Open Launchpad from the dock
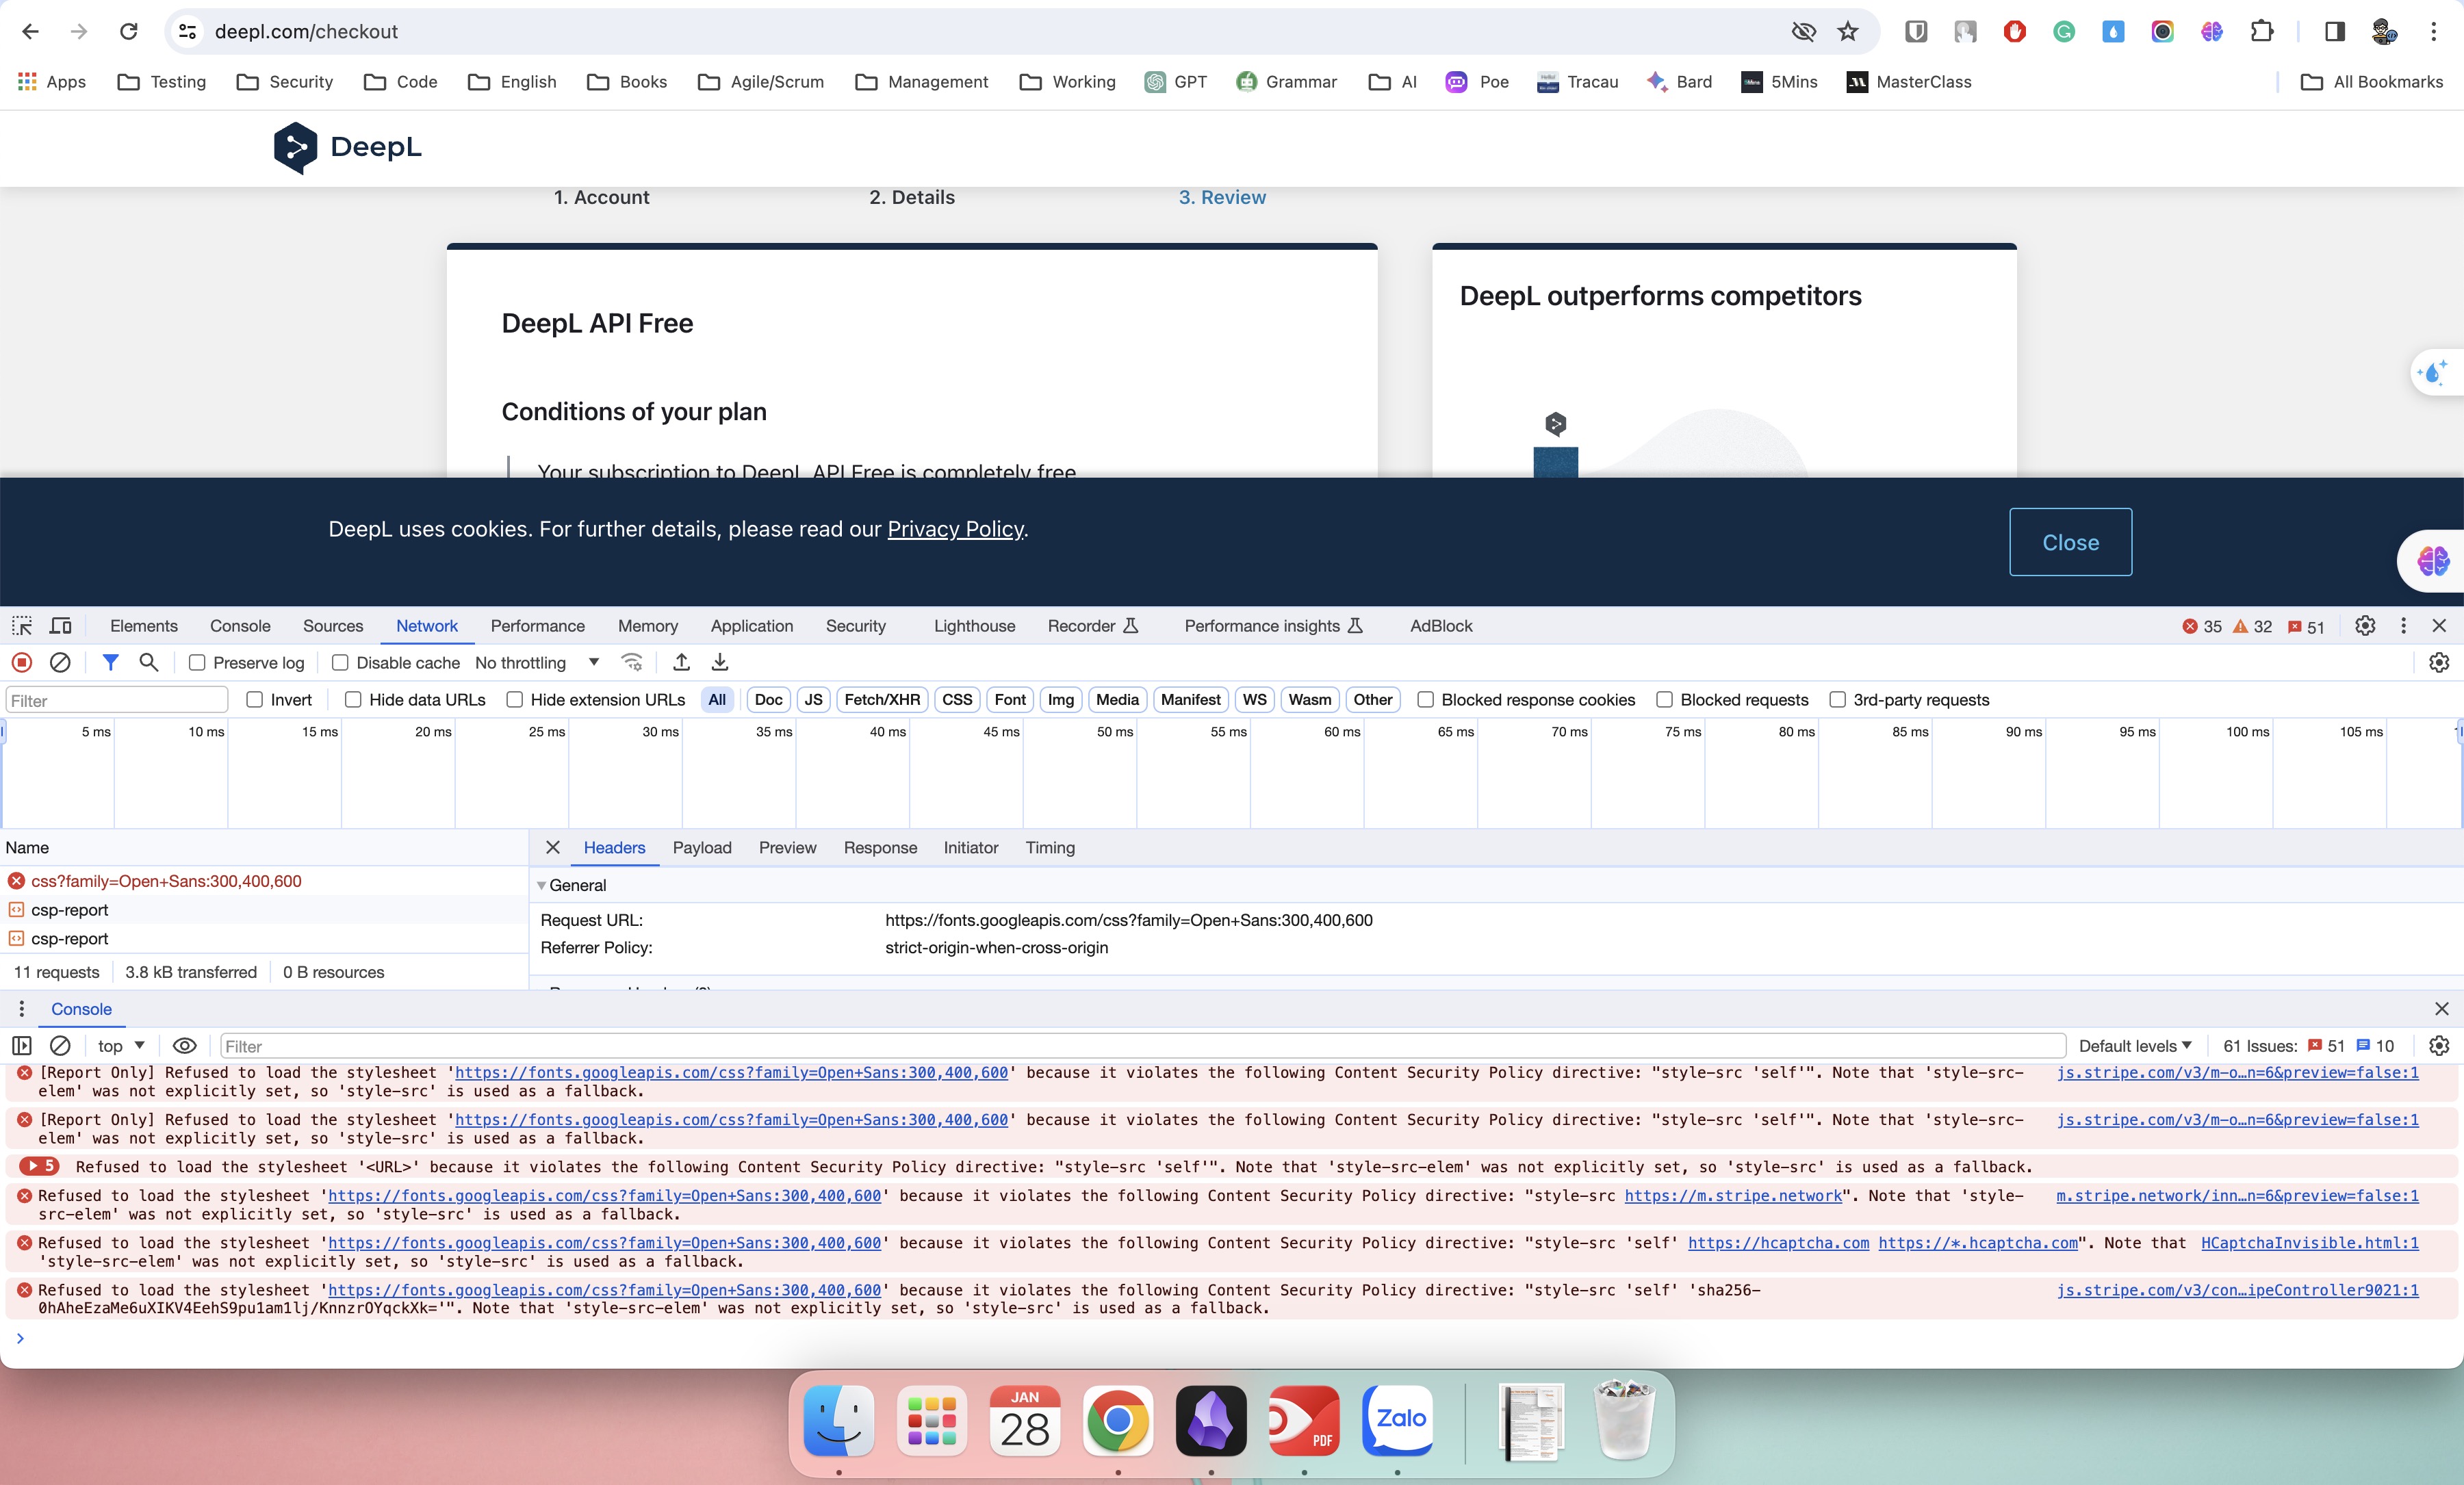Image resolution: width=2464 pixels, height=1485 pixels. coord(932,1421)
